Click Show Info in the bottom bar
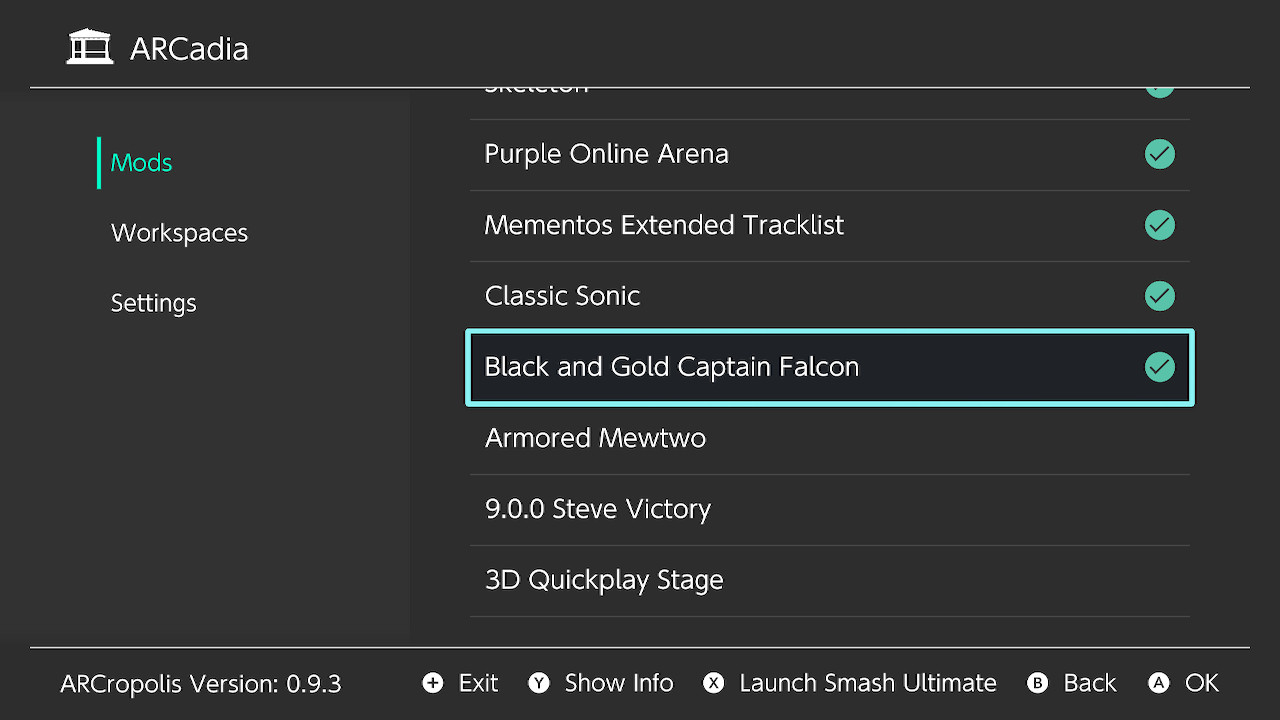 point(619,683)
